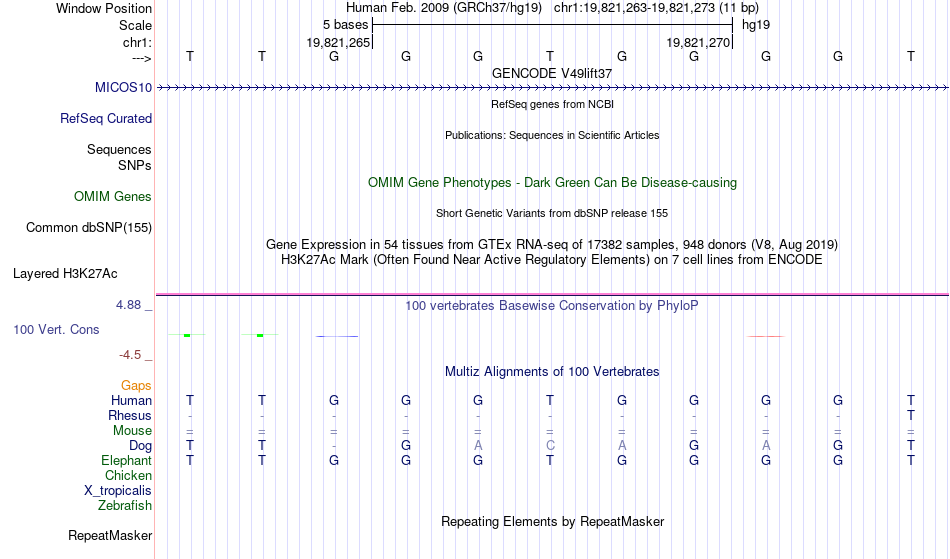Screen dimensions: 950x559
Task: Click Short Genetic Variants from dbSNP title
Action: point(552,213)
